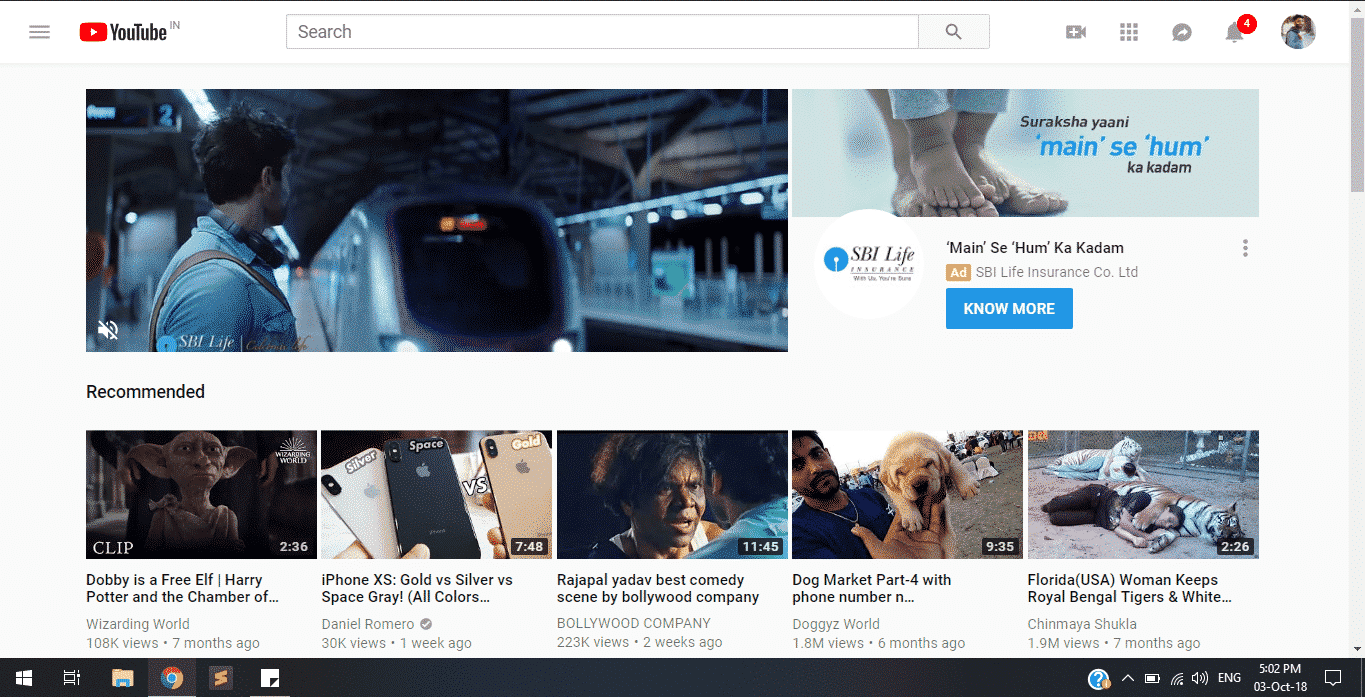The height and width of the screenshot is (697, 1365).
Task: Visit the BOLLYWOOD COMPANY channel
Action: [634, 624]
